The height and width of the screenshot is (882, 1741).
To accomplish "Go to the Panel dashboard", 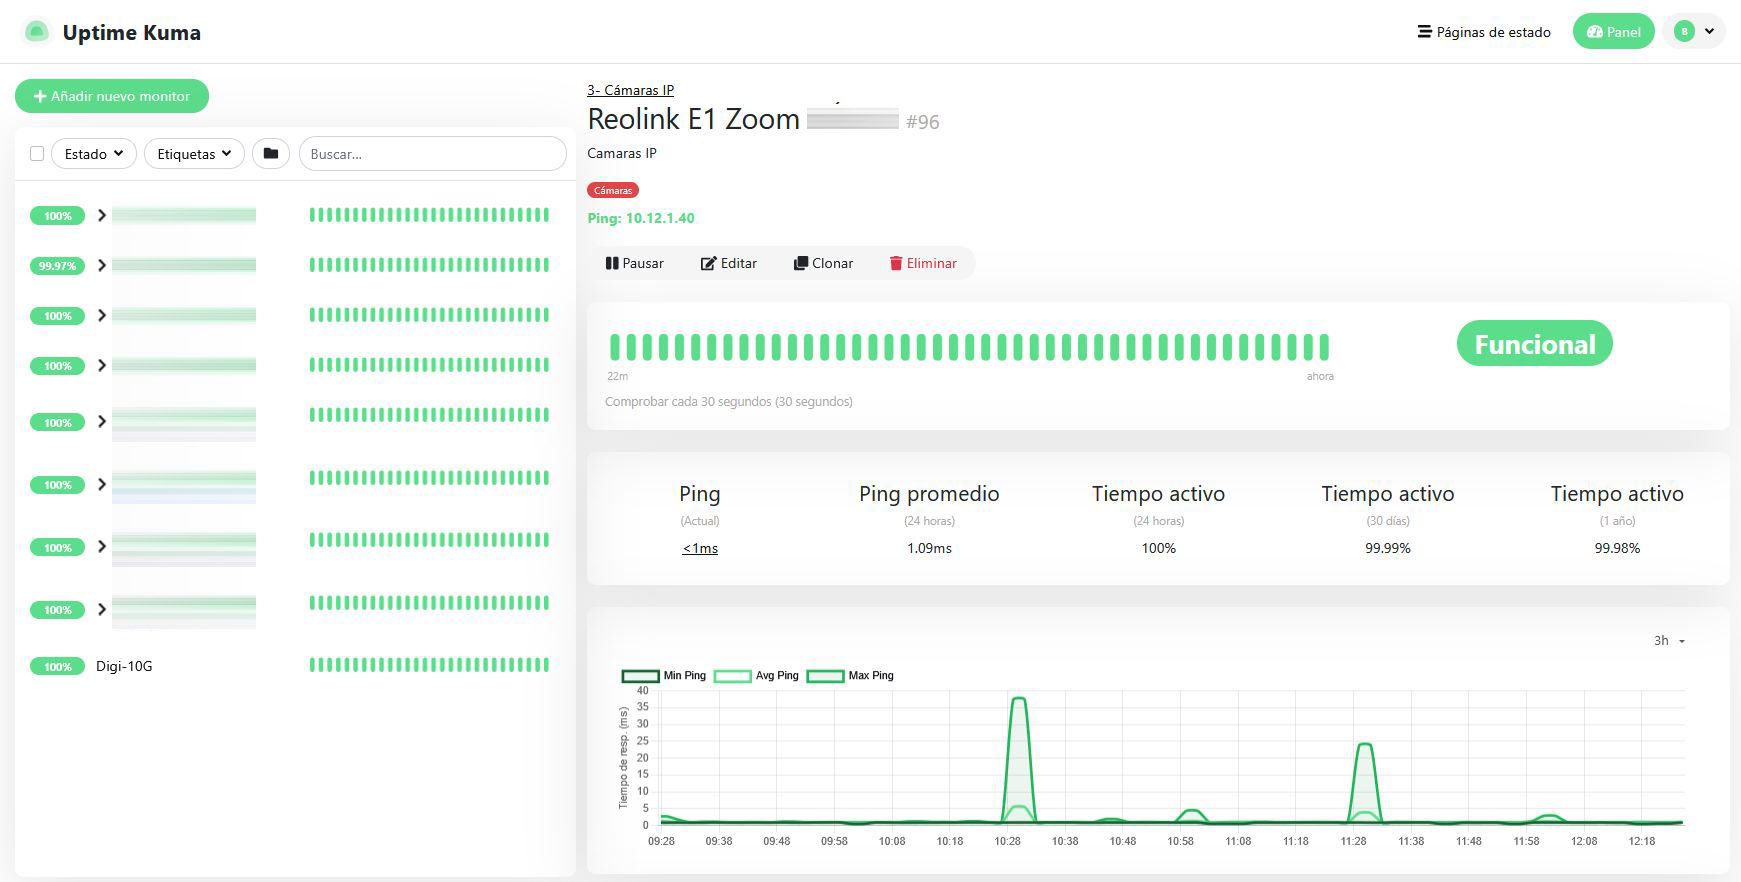I will click(1613, 32).
